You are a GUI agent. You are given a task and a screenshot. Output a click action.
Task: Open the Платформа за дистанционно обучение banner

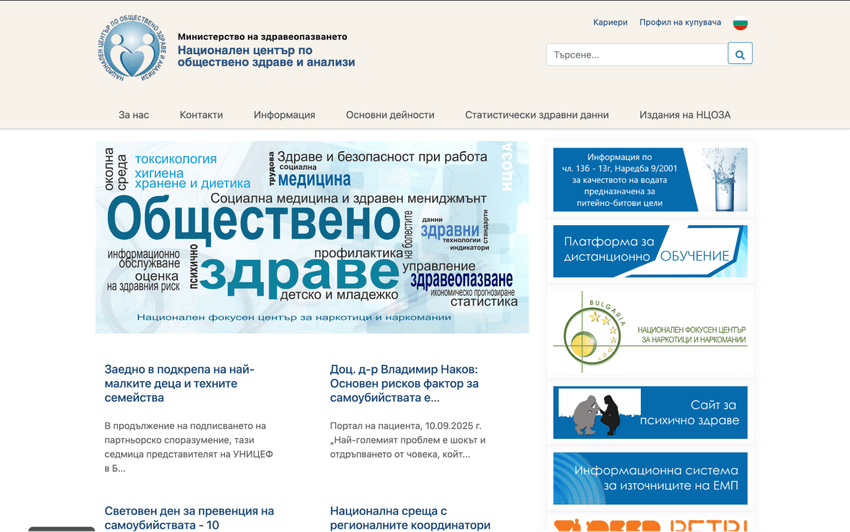coord(650,250)
